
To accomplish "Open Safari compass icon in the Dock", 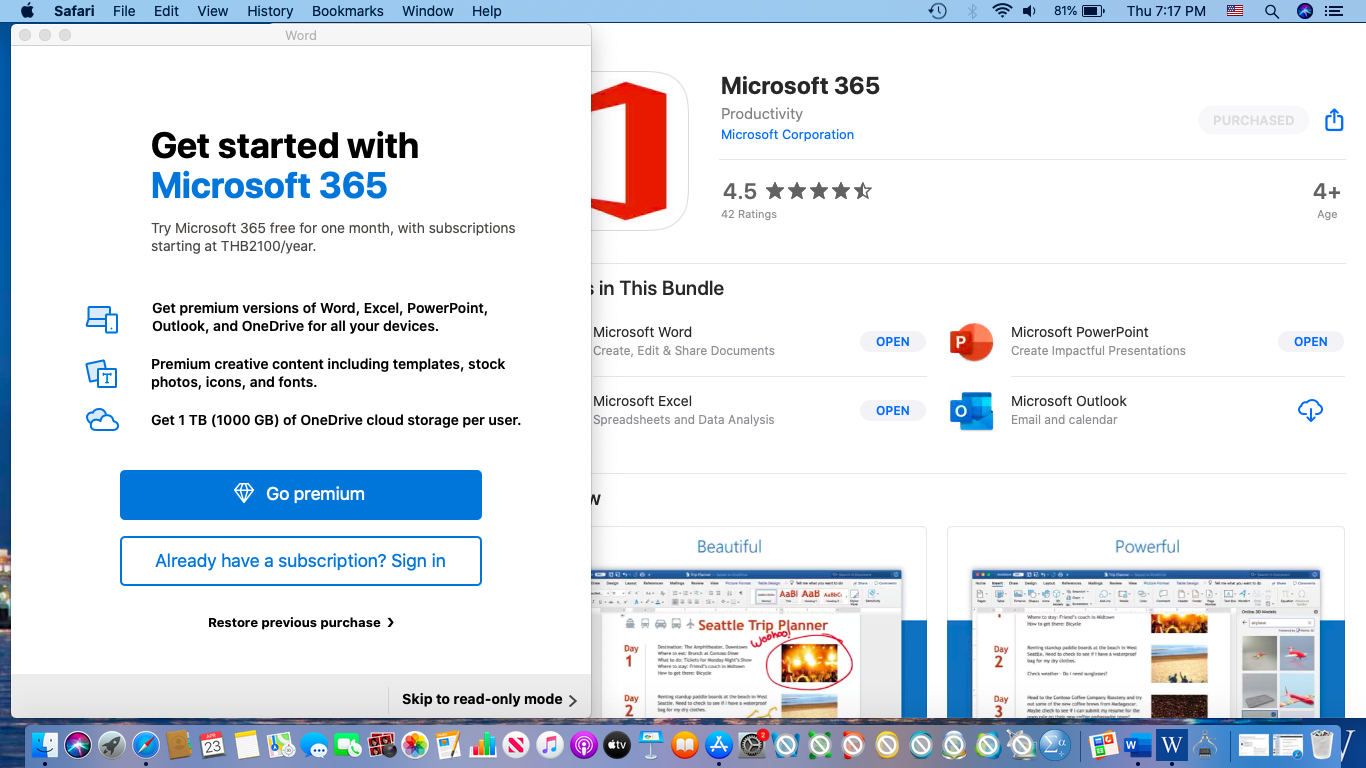I will (x=146, y=745).
